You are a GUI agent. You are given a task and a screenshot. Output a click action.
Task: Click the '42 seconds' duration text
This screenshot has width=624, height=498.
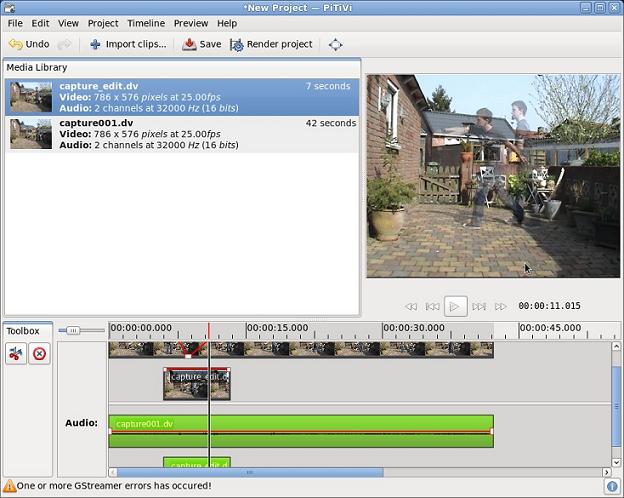(x=331, y=123)
